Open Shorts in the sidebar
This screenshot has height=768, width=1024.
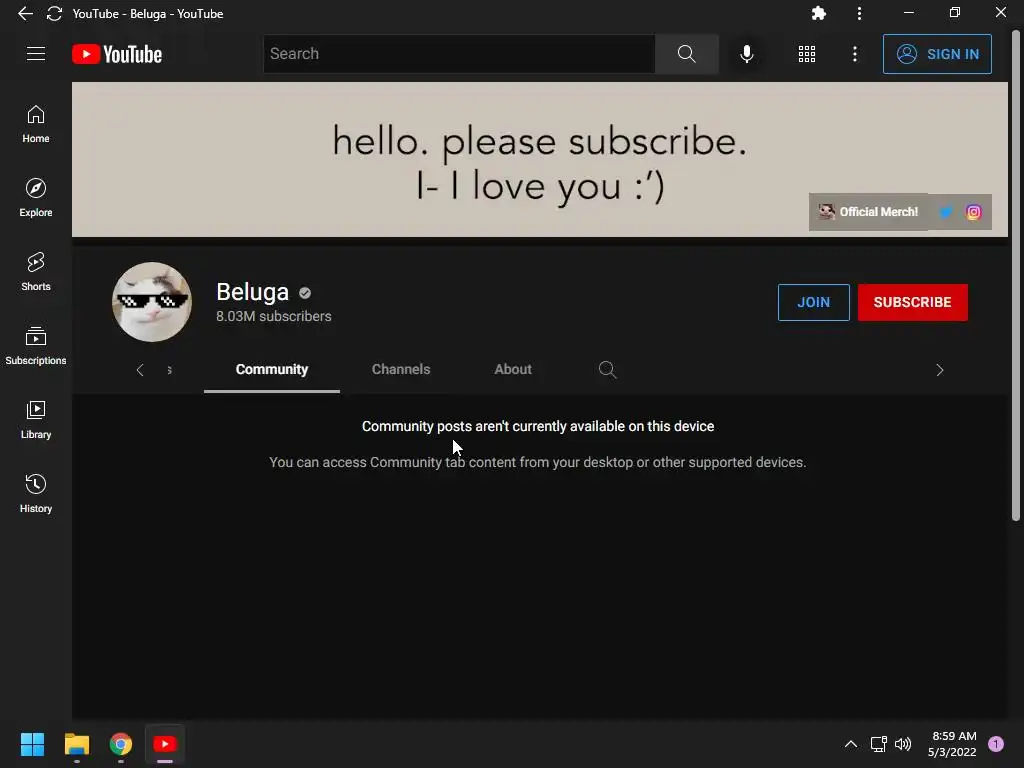click(36, 272)
